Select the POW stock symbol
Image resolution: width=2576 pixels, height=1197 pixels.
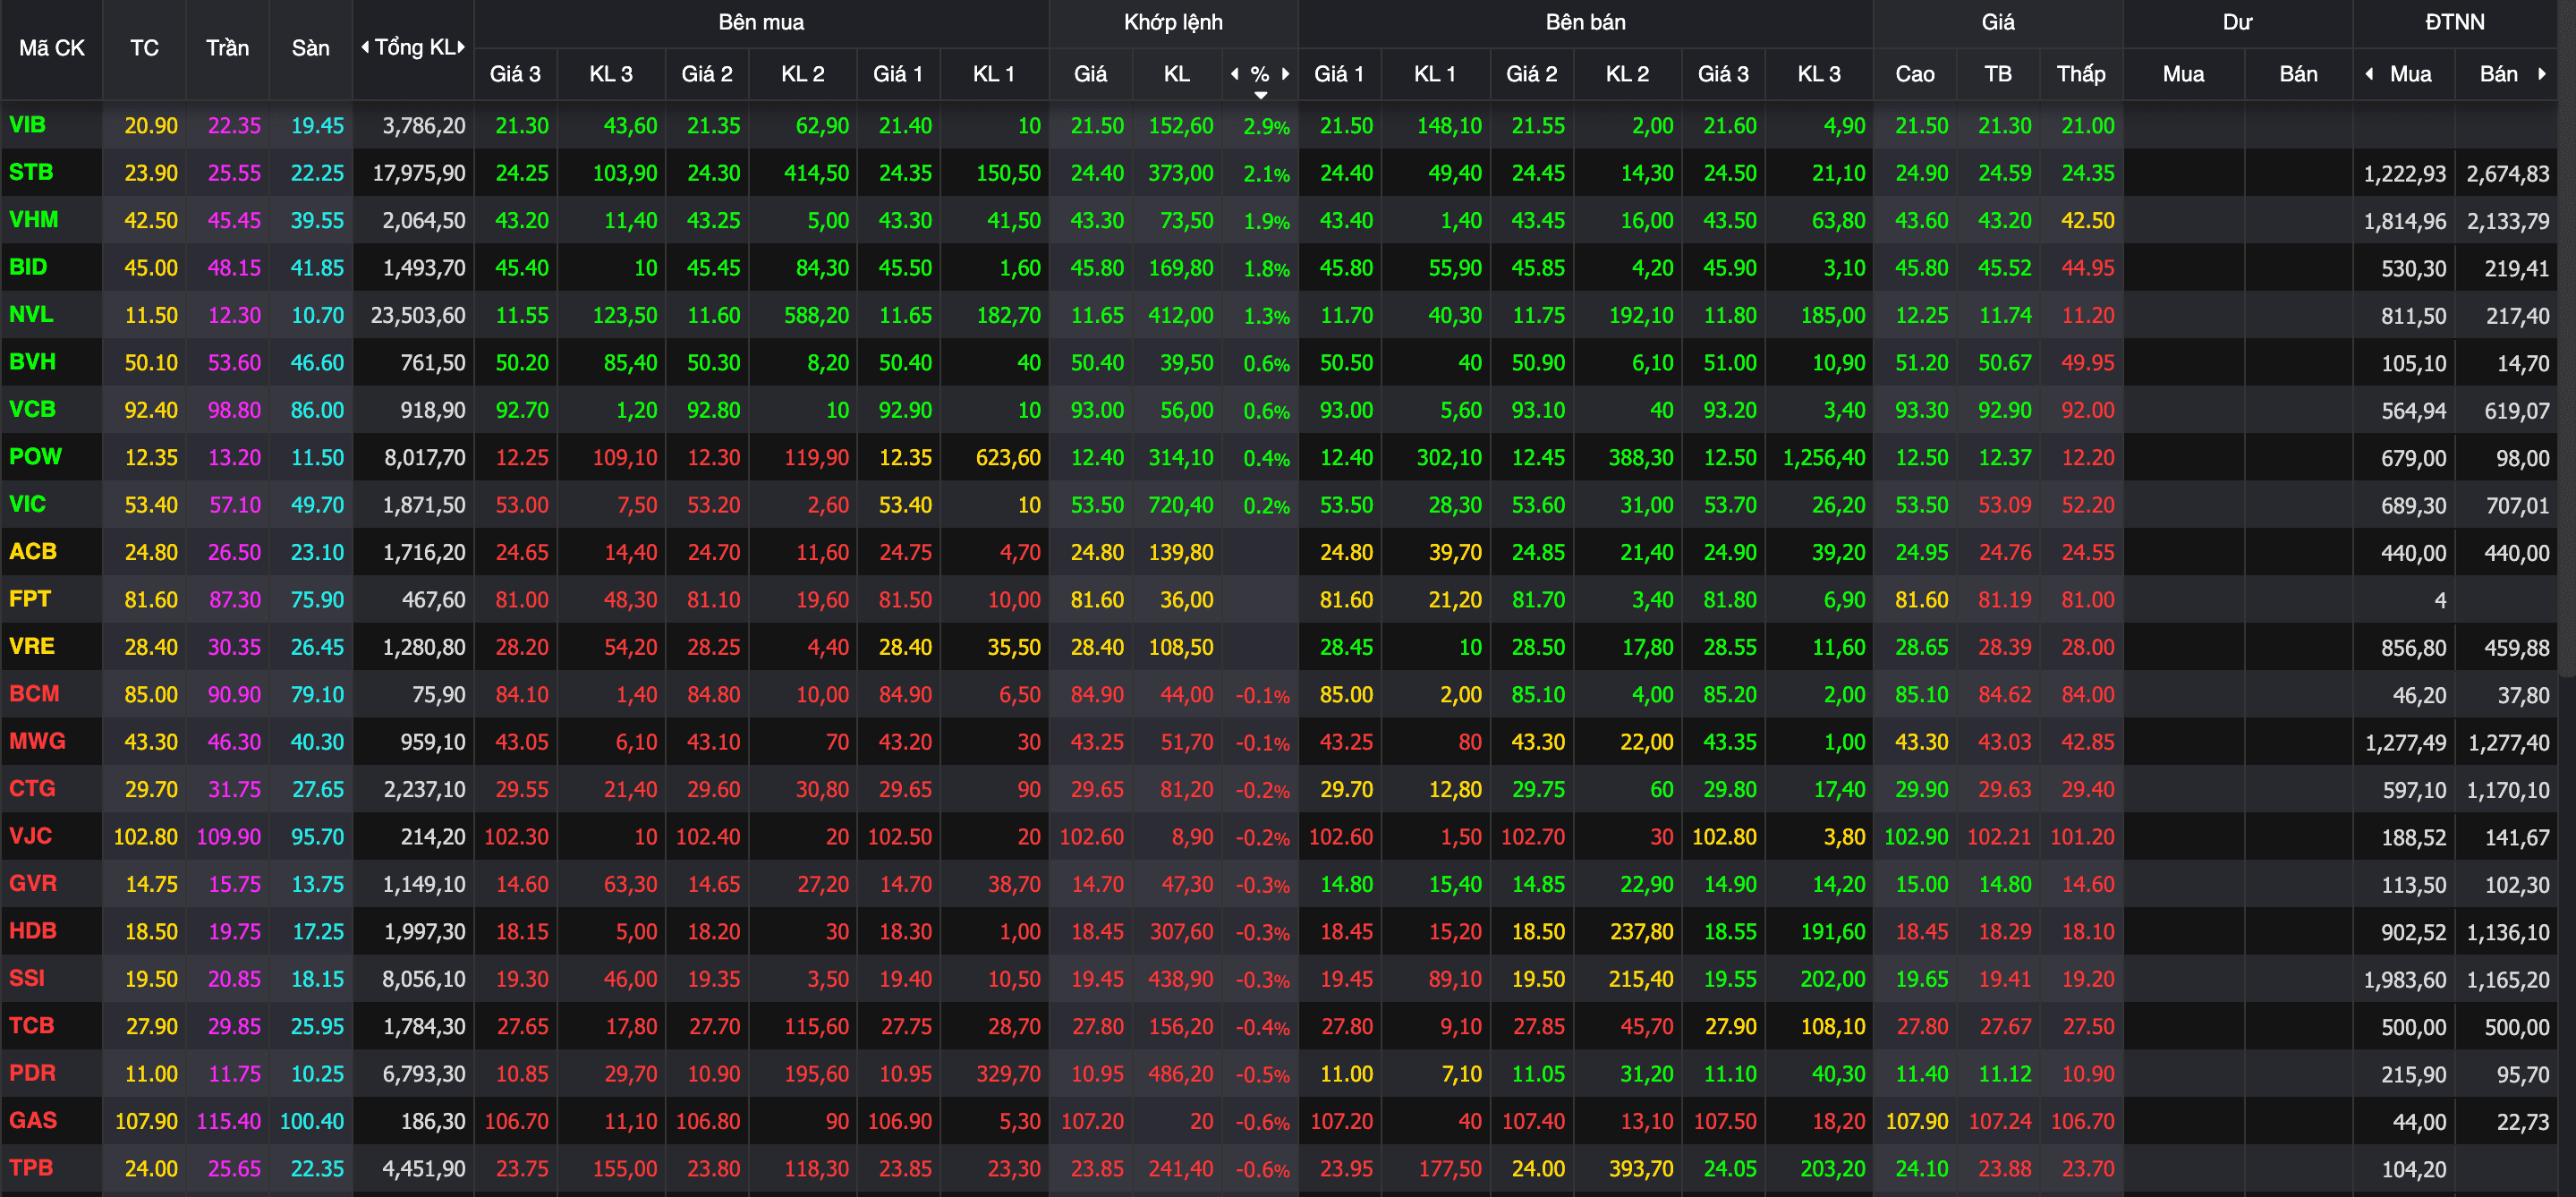click(35, 456)
